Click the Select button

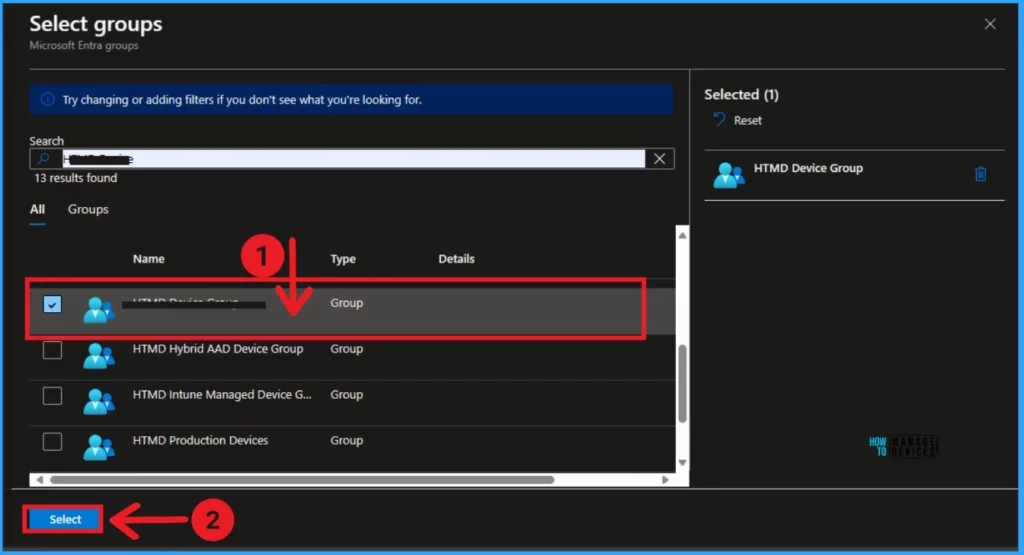coord(64,519)
